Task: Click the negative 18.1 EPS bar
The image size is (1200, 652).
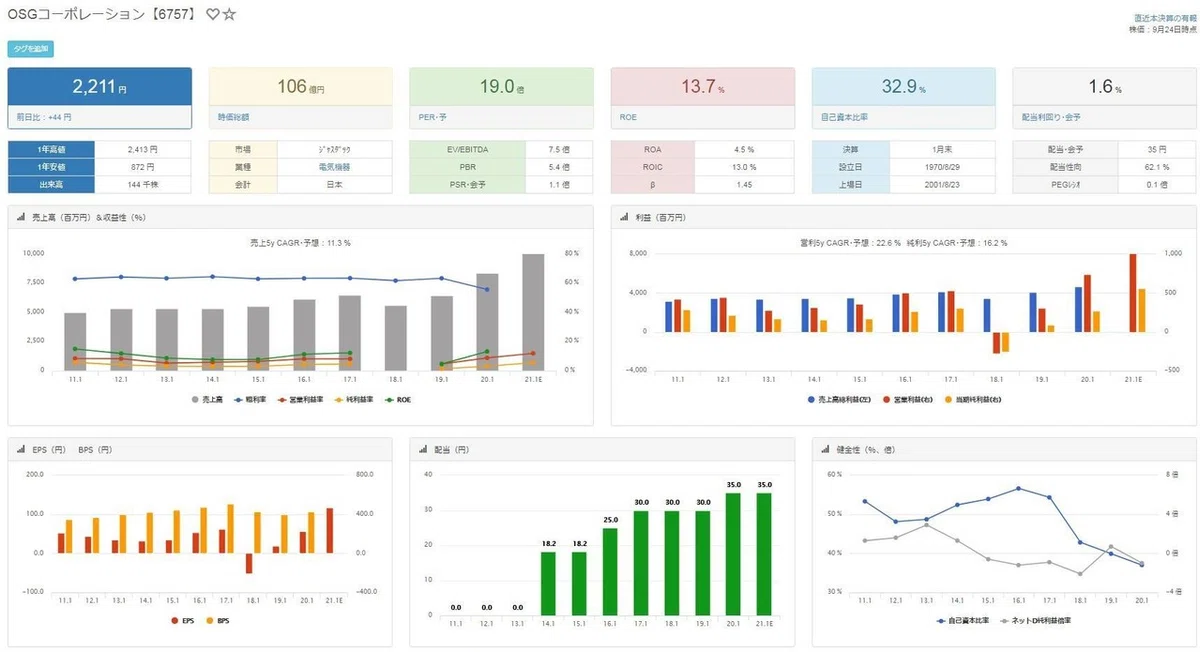Action: click(248, 563)
